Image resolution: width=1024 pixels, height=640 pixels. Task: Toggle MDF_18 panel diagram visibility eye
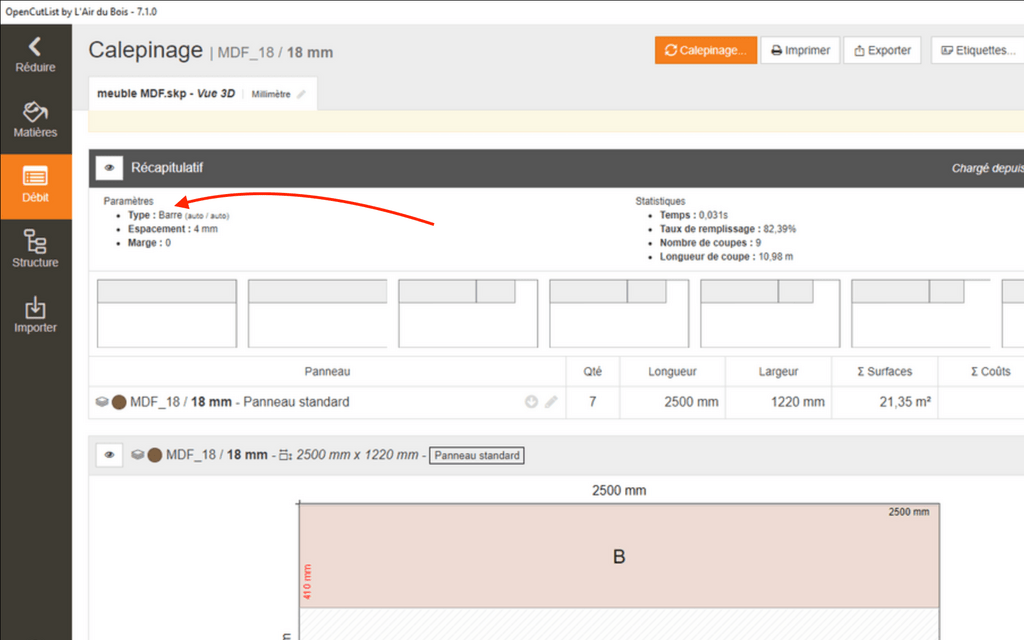coord(109,455)
